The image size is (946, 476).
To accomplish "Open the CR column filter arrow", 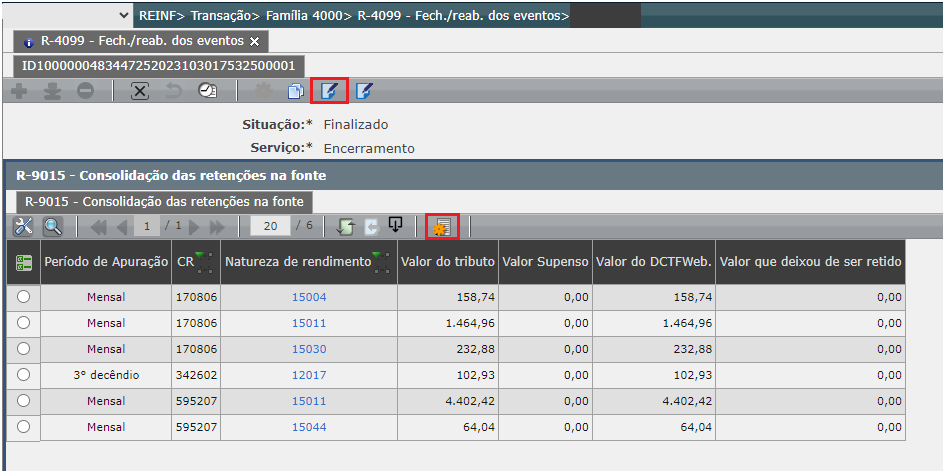I will click(204, 262).
